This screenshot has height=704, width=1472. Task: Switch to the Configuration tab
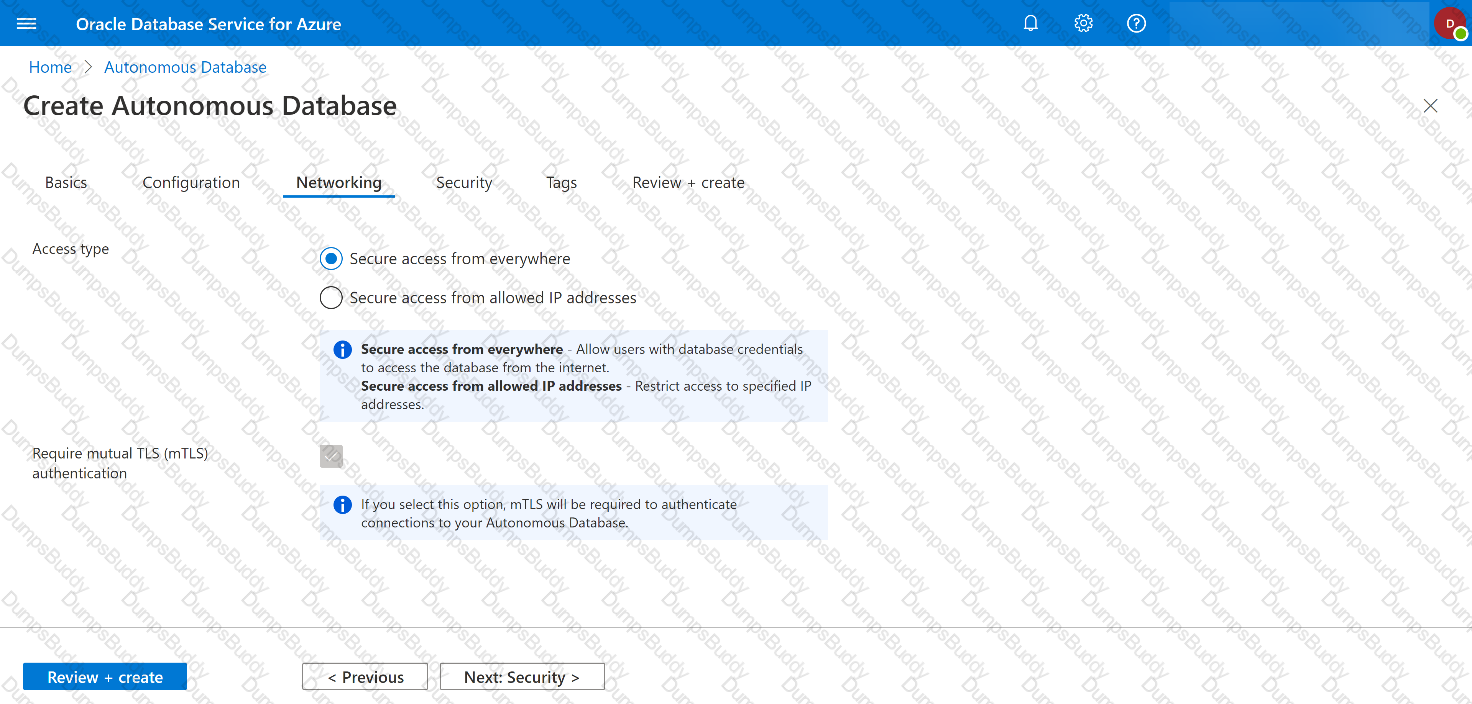pyautogui.click(x=191, y=183)
